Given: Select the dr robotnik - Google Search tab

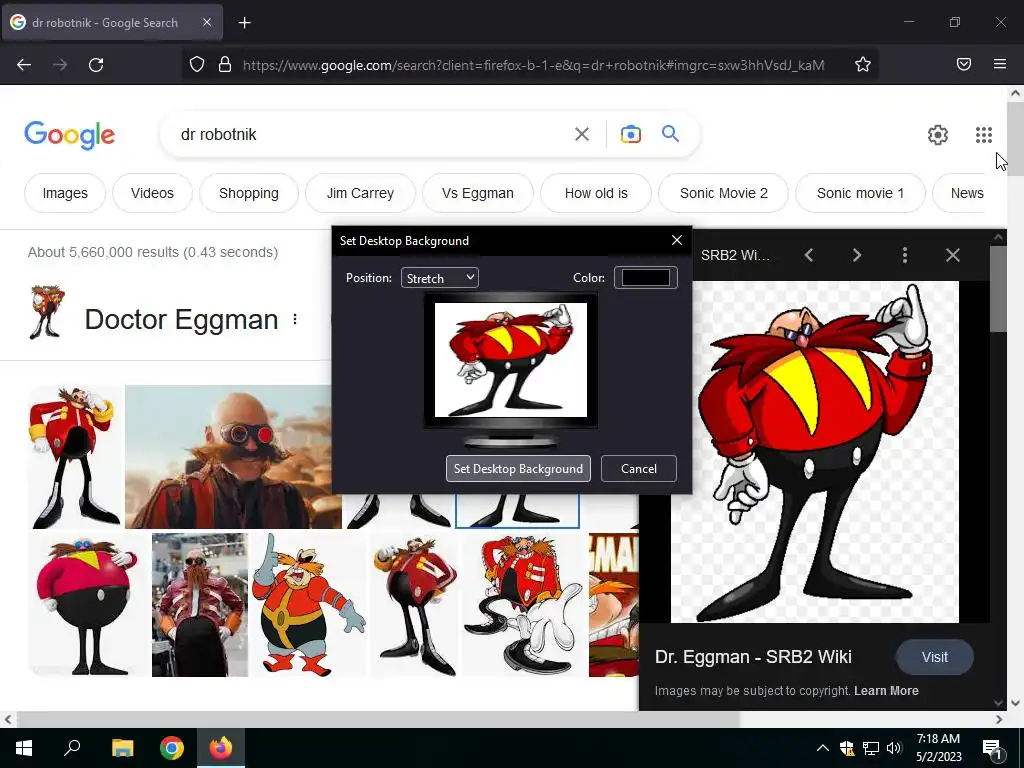Looking at the screenshot, I should pos(112,23).
